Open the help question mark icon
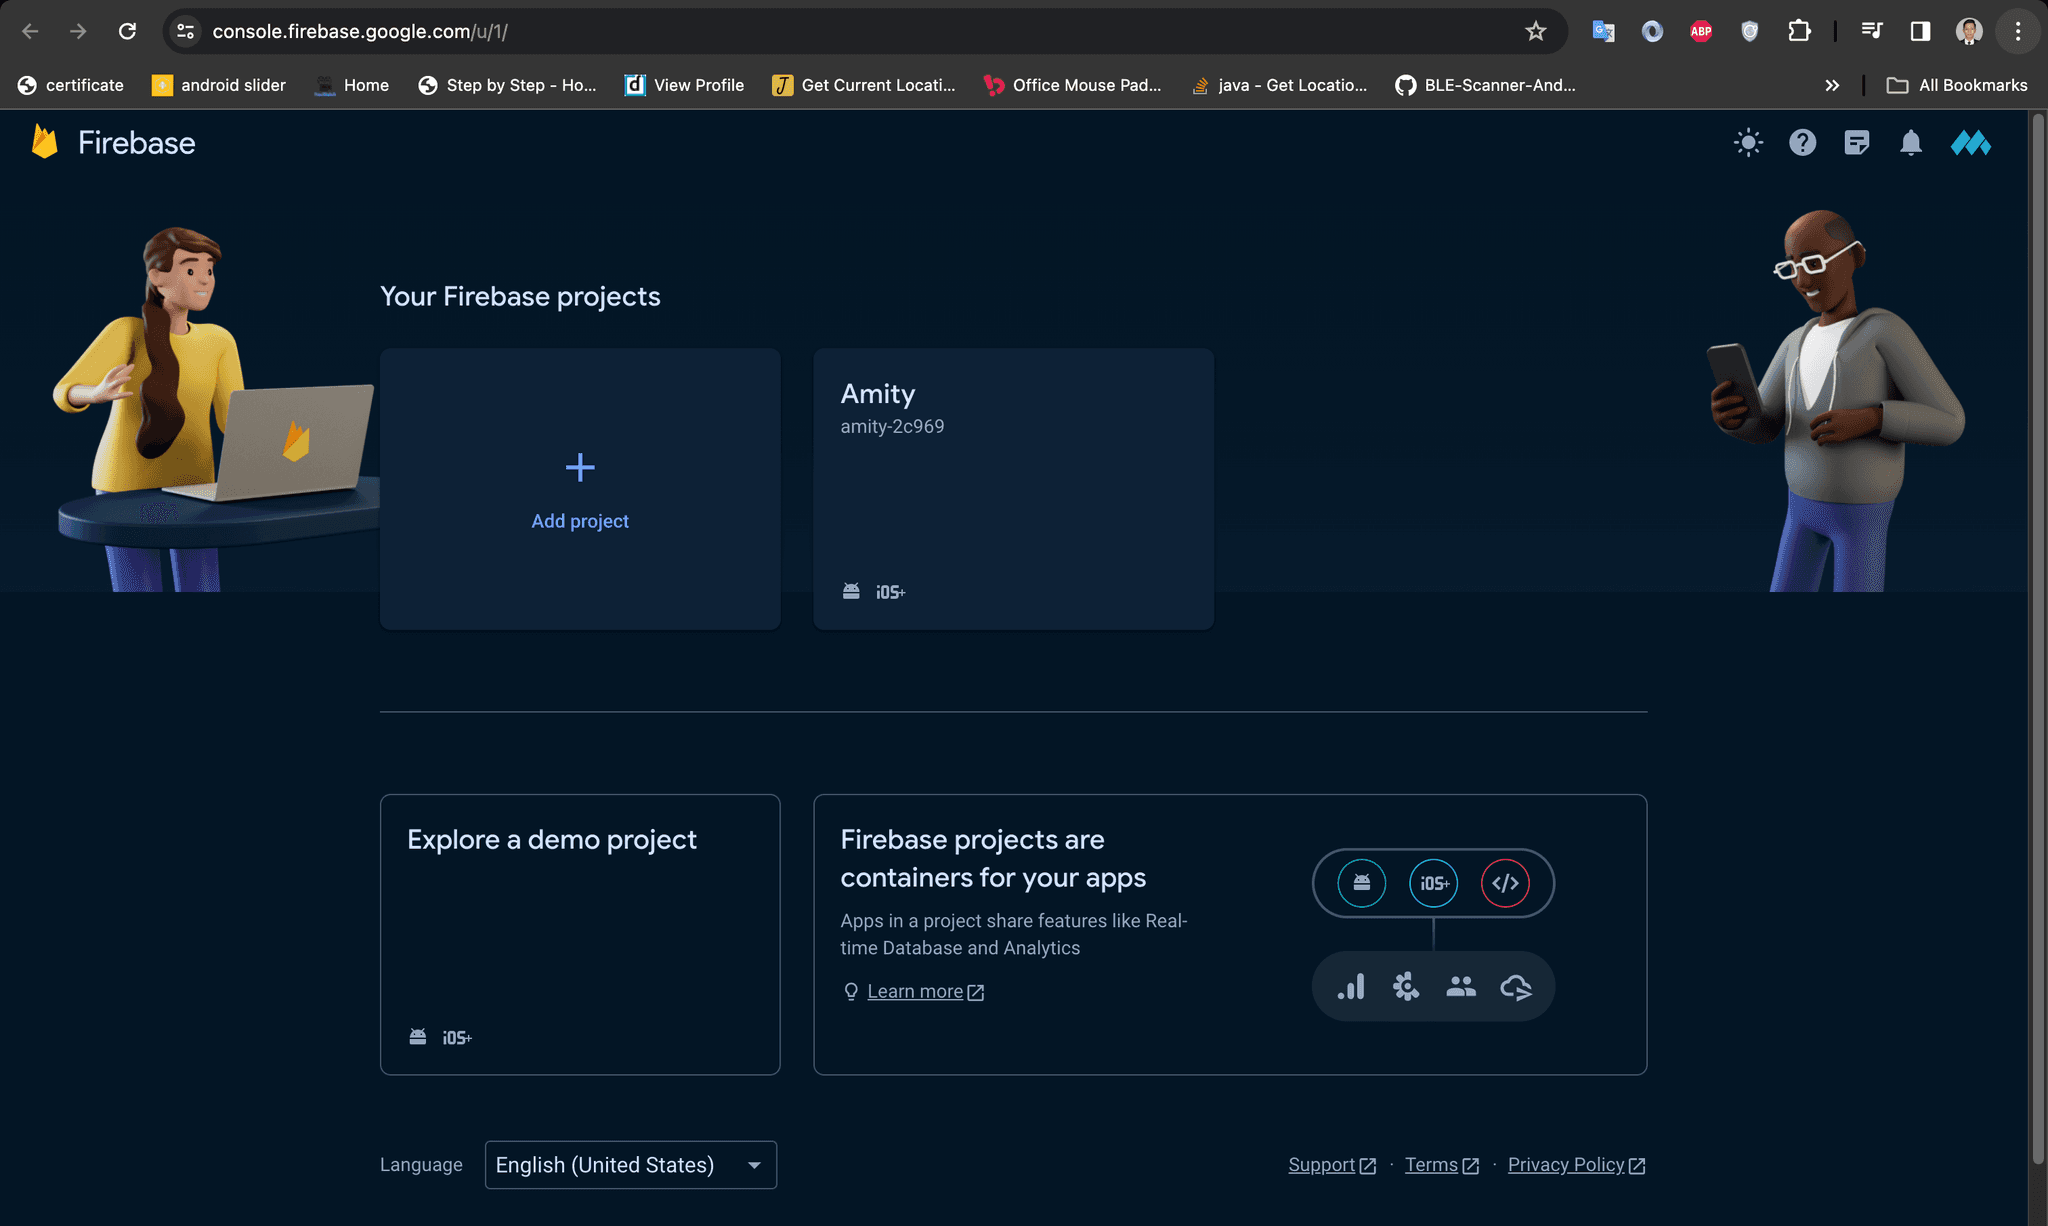This screenshot has width=2048, height=1226. tap(1802, 143)
